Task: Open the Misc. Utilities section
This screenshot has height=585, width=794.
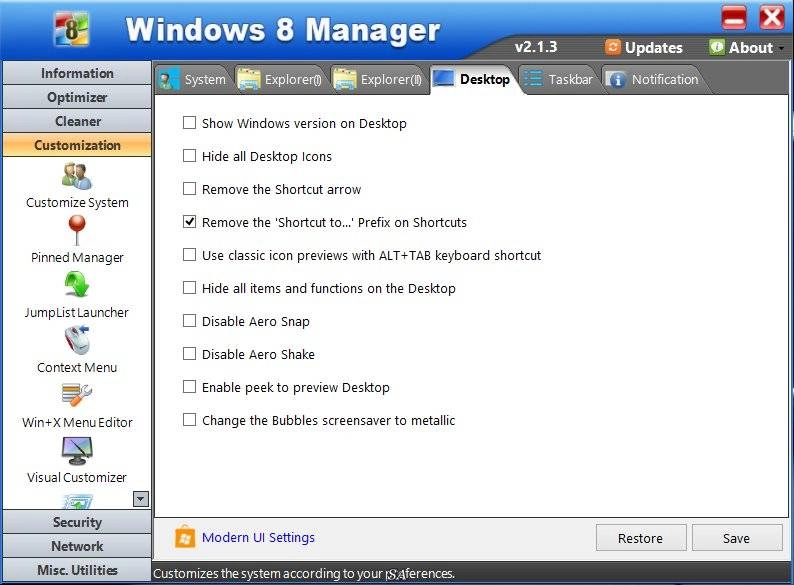Action: [x=77, y=570]
